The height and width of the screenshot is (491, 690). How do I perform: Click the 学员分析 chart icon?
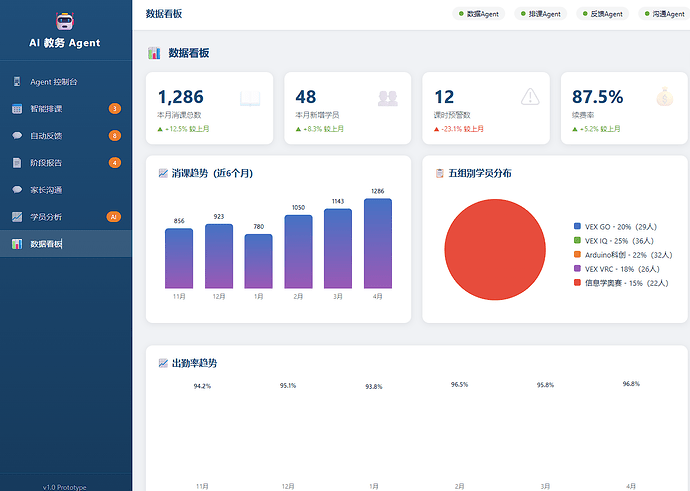[x=17, y=217]
